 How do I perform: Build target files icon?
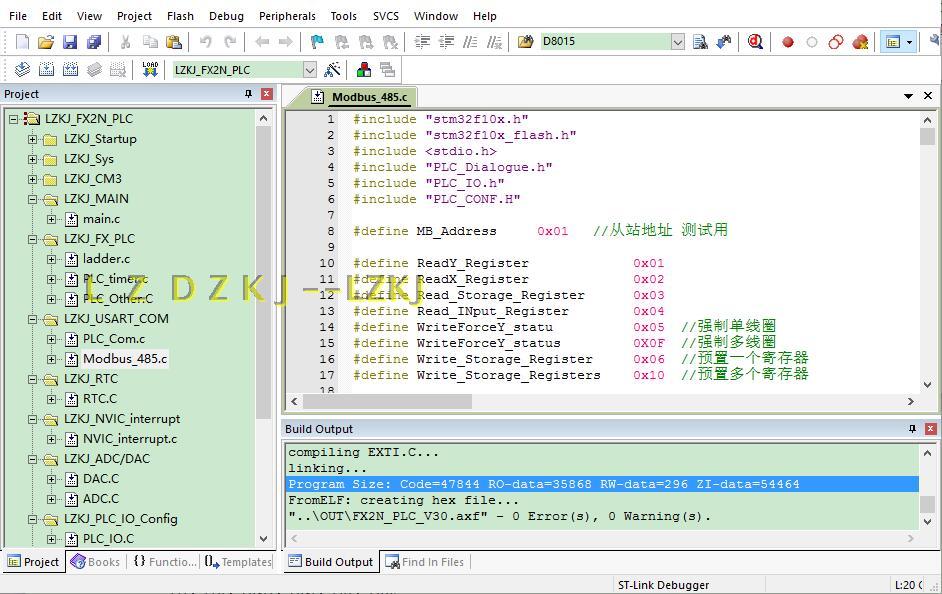46,70
